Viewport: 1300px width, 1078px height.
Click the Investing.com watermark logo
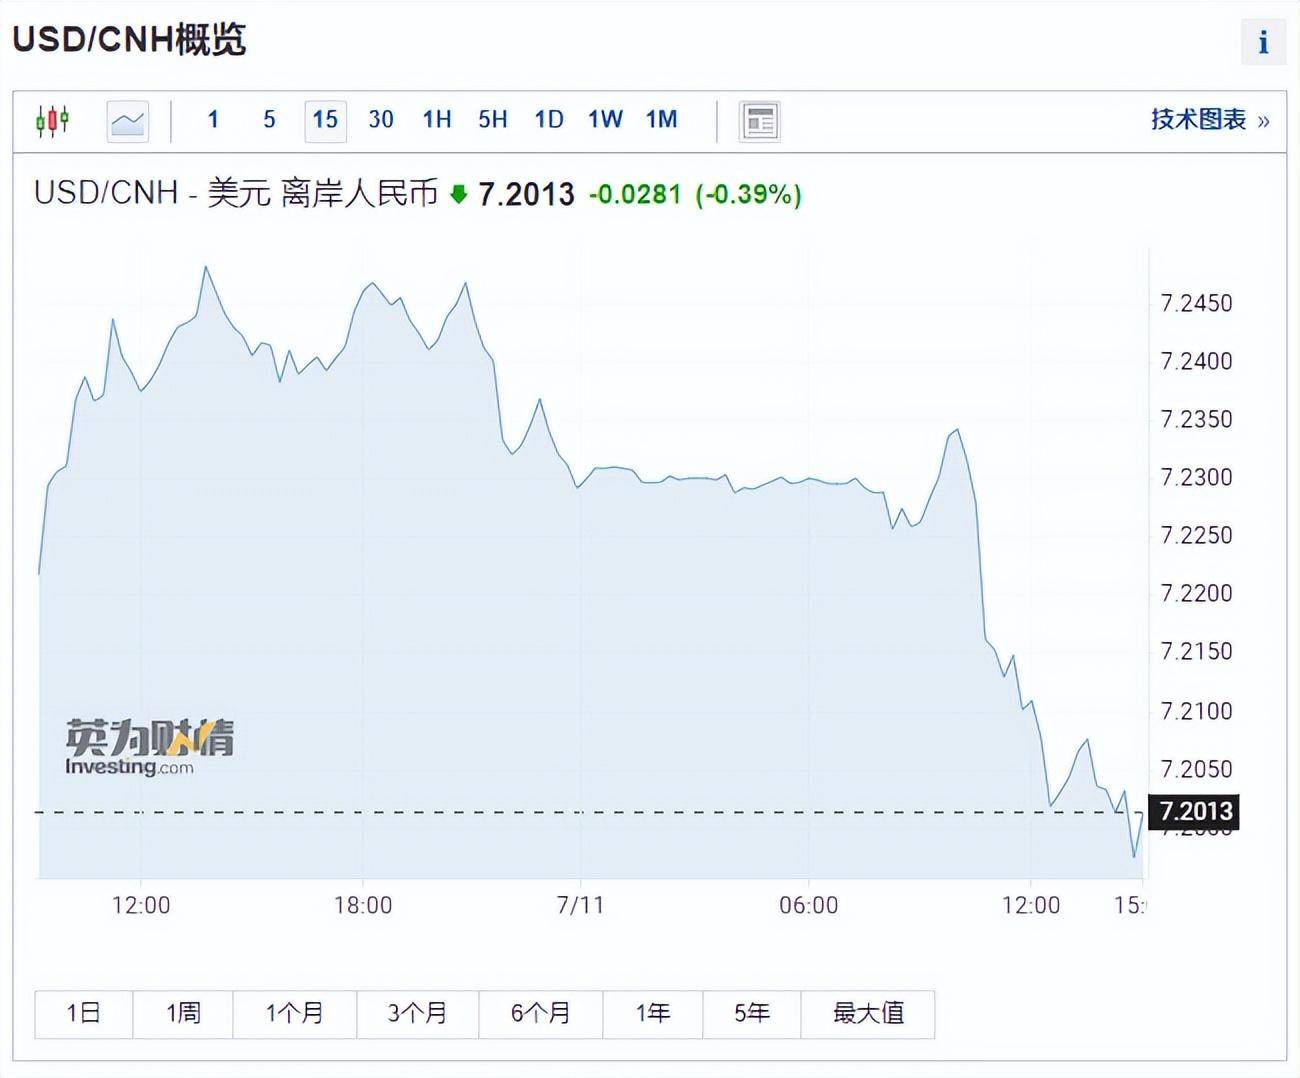[x=149, y=747]
